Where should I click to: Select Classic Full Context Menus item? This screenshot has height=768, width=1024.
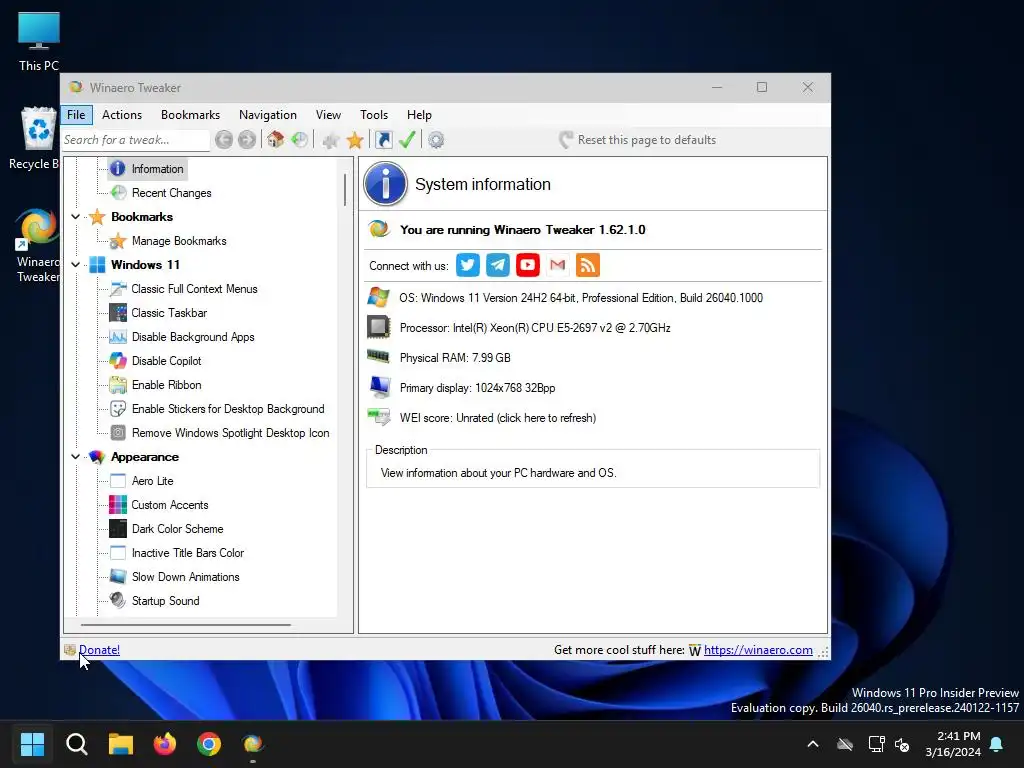[x=195, y=289]
